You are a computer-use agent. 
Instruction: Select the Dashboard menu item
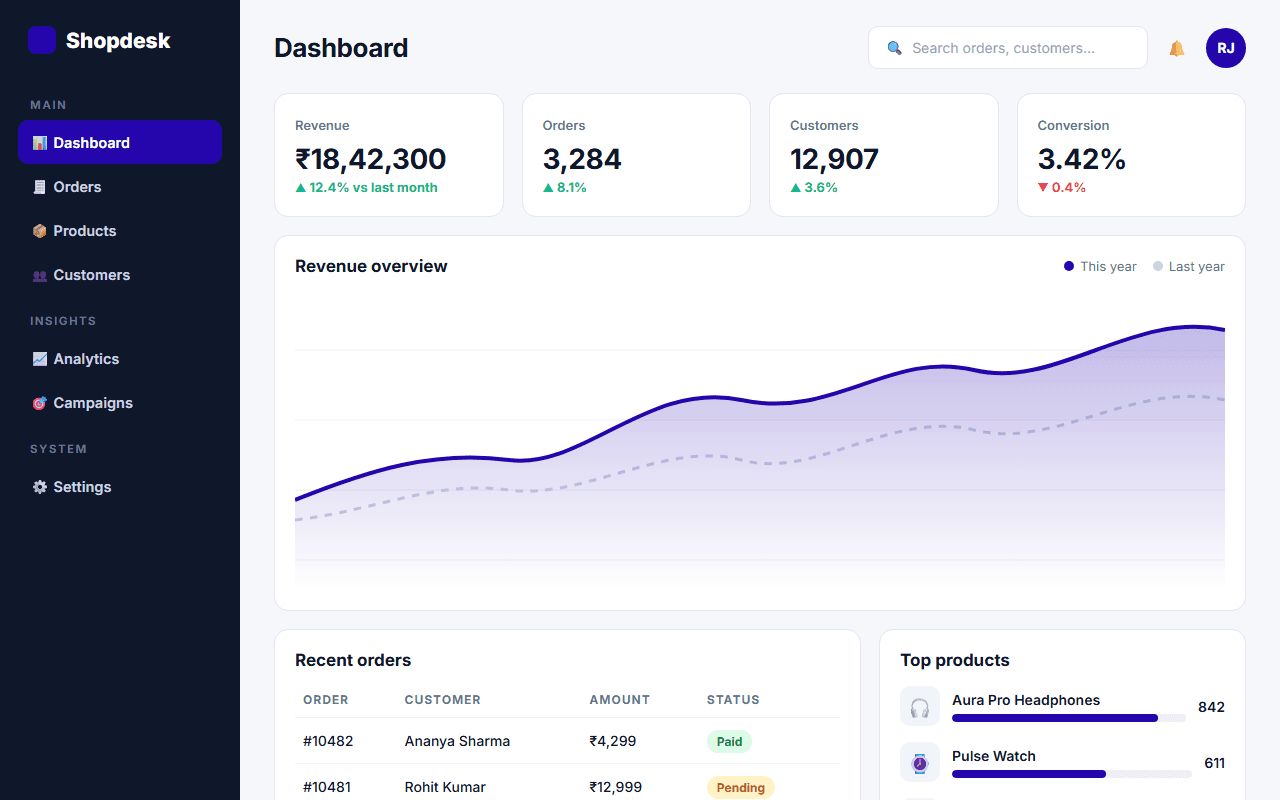(120, 142)
